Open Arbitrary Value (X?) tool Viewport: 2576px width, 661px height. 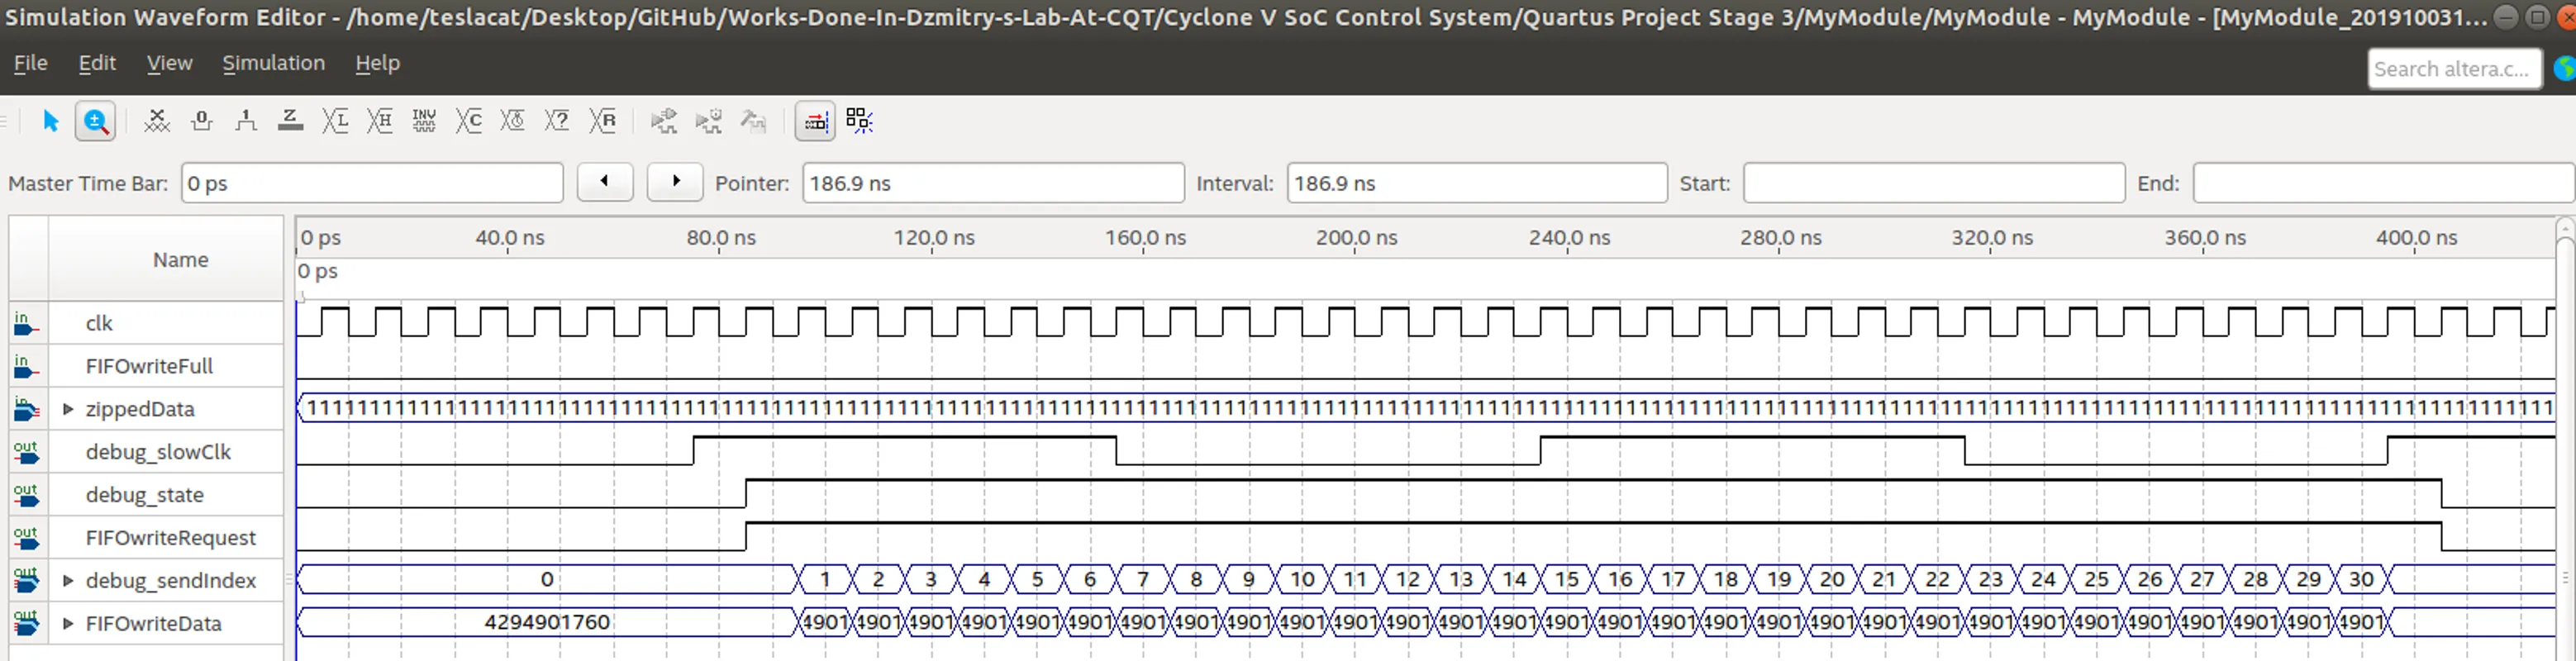[x=557, y=121]
